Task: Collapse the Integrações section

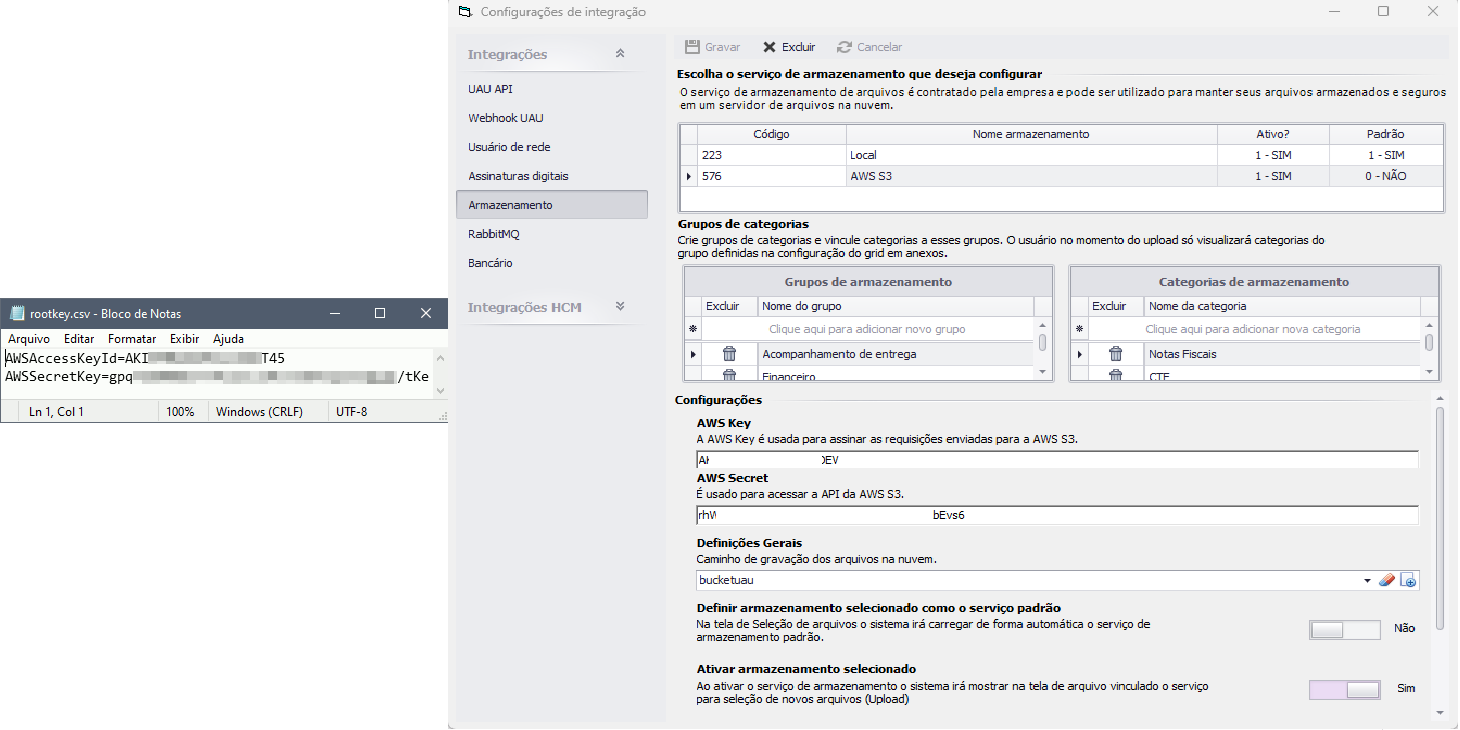Action: click(x=620, y=54)
